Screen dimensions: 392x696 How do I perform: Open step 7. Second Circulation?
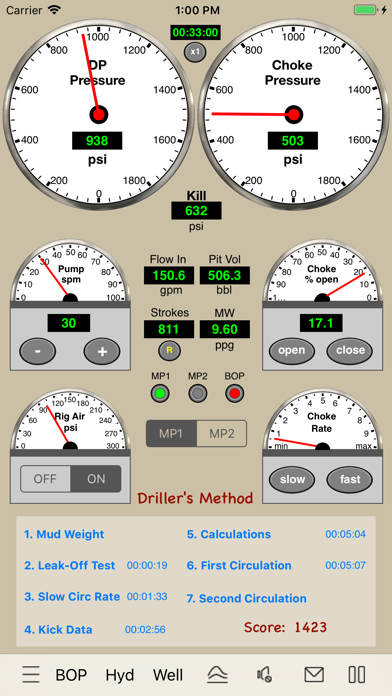point(246,598)
